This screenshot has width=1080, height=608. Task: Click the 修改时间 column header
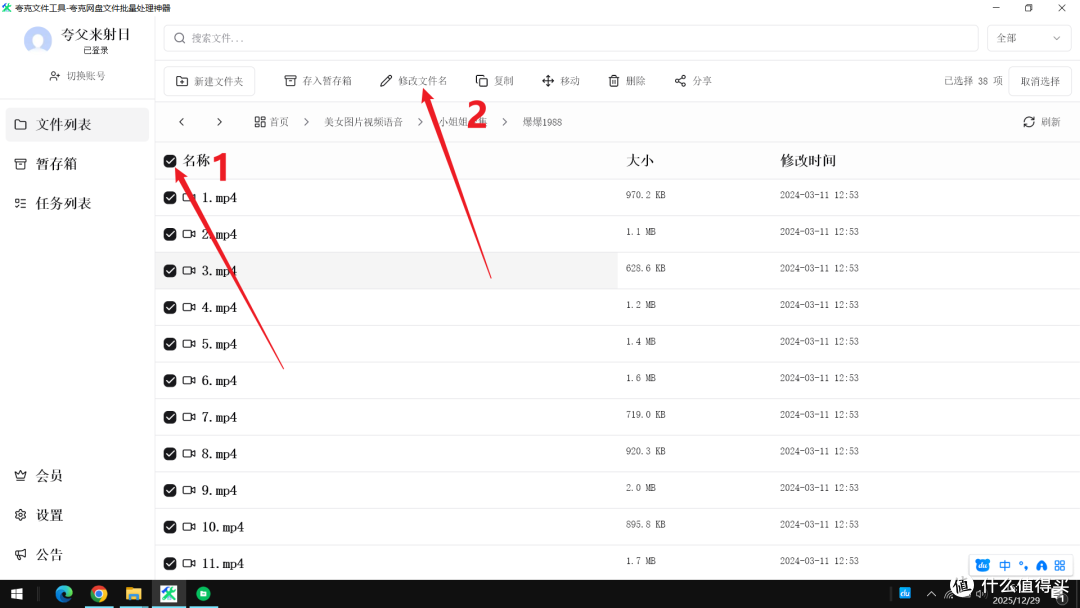coord(808,160)
